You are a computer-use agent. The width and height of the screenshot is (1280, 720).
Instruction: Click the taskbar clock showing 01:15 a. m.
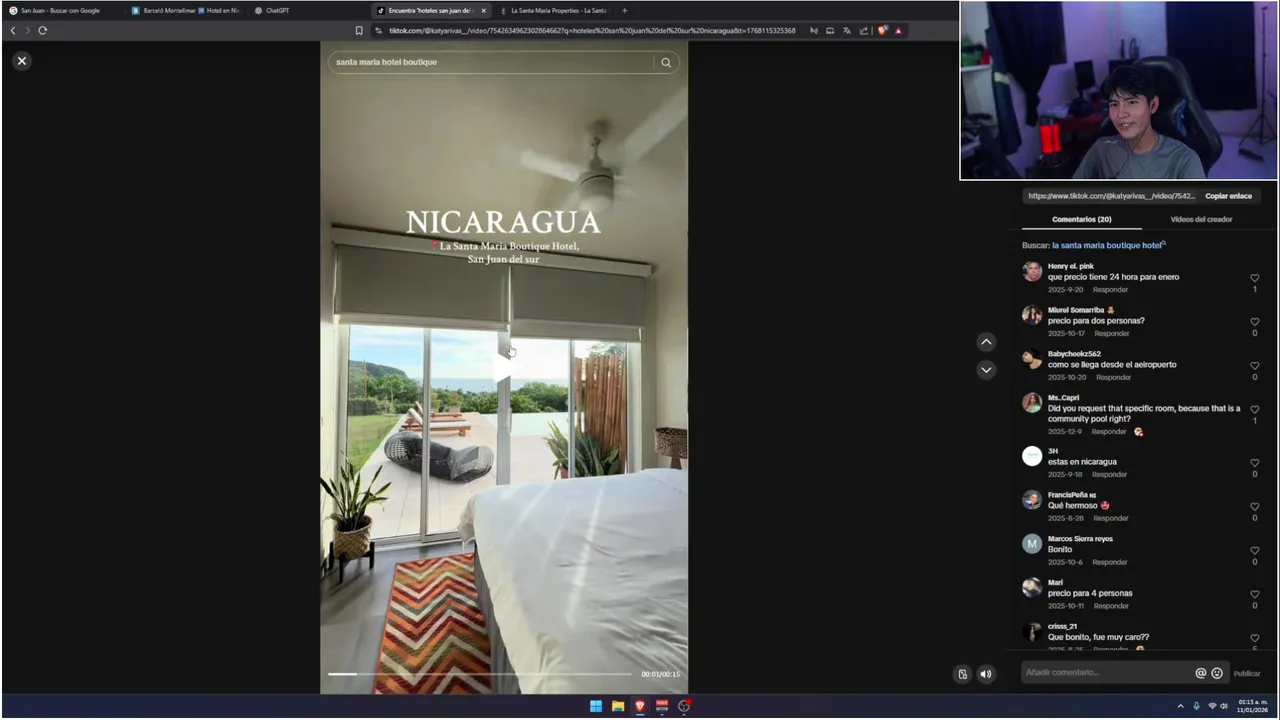click(x=1252, y=706)
